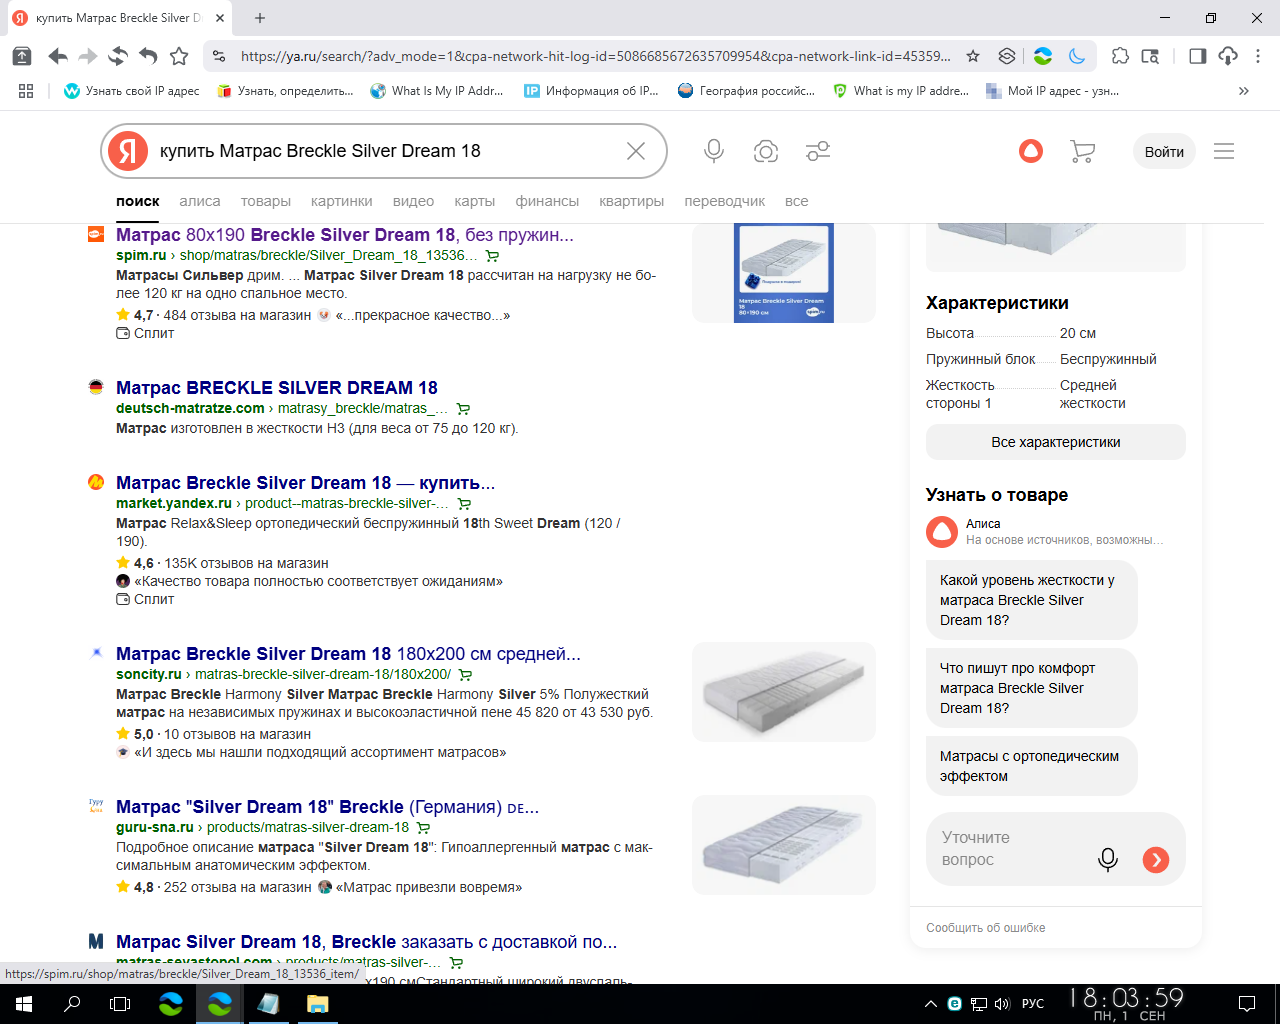Open the 'Мой IP адрес - узн...' bookmark
This screenshot has height=1024, width=1280.
click(x=1052, y=91)
